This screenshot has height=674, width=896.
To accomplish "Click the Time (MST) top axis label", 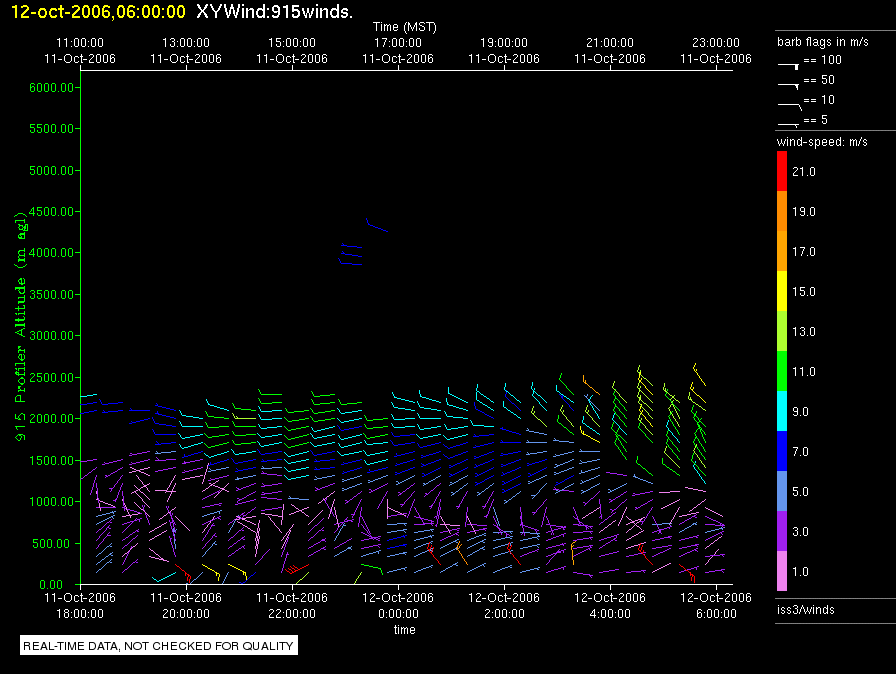I will point(403,26).
